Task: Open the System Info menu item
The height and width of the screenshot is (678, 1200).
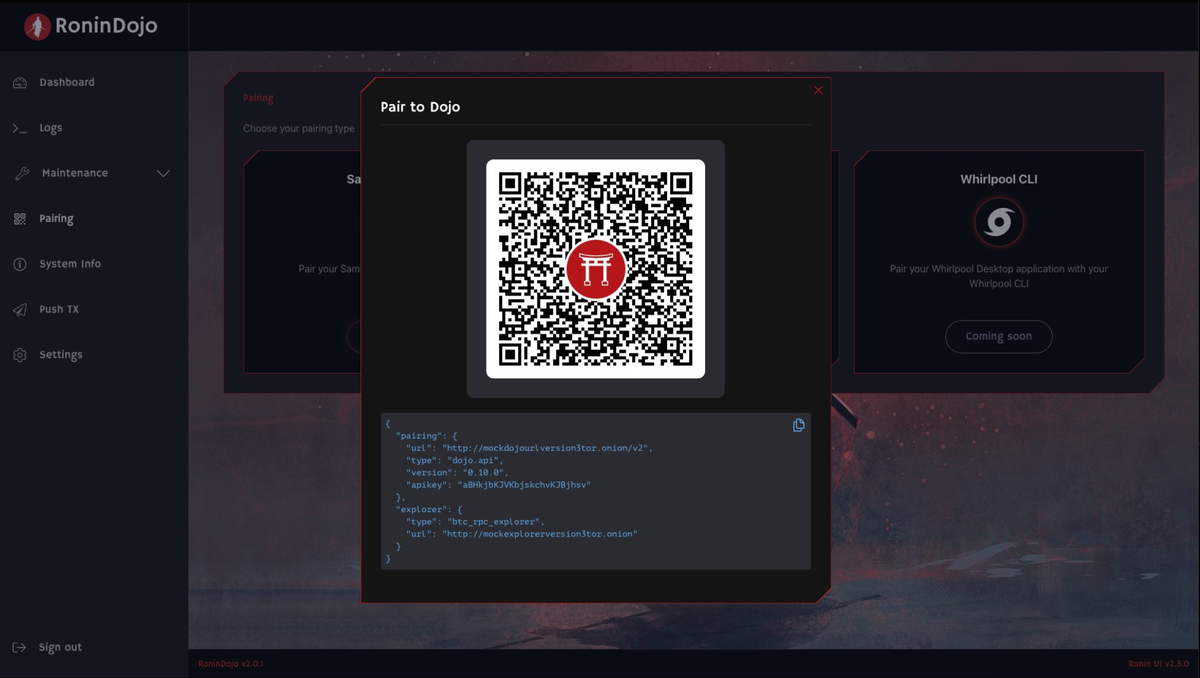Action: click(x=70, y=264)
